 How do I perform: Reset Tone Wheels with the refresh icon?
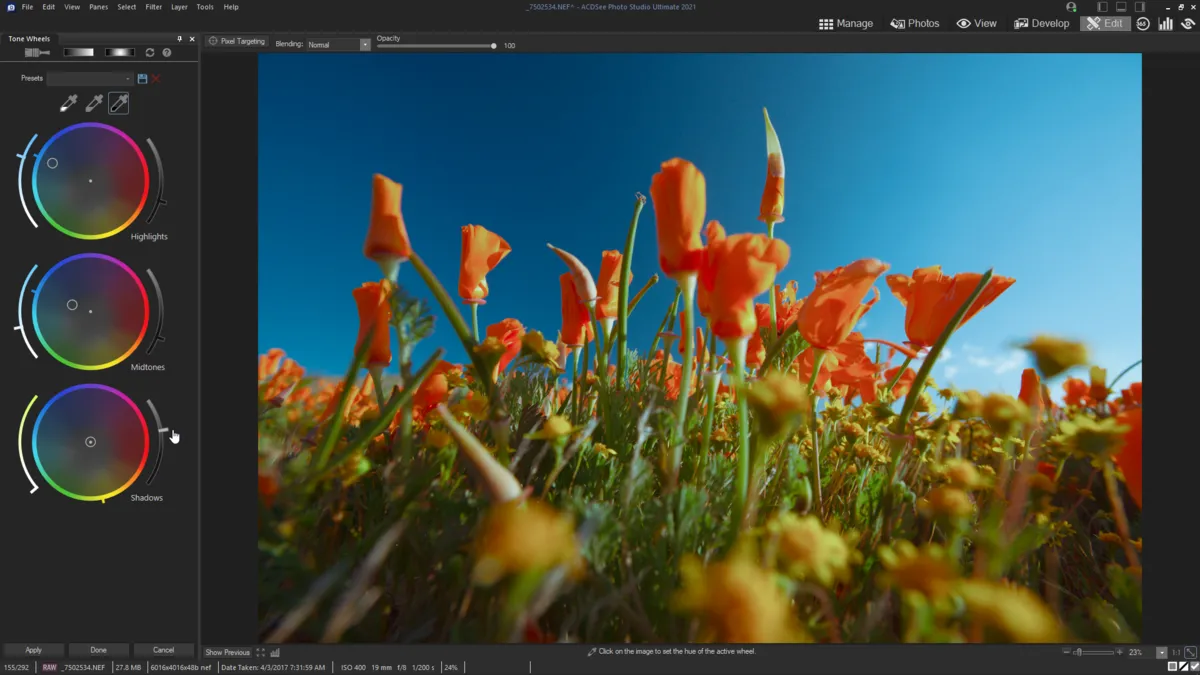[x=150, y=53]
